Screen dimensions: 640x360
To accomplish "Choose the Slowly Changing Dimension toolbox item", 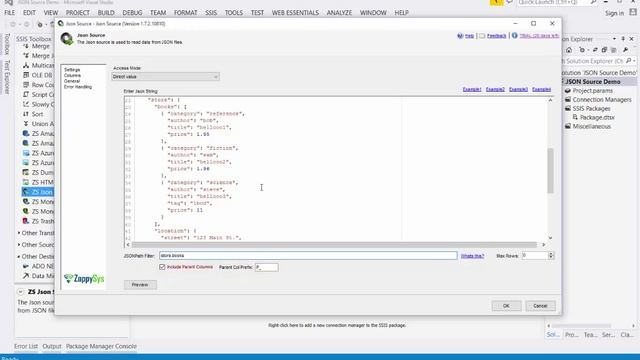I will (x=38, y=104).
